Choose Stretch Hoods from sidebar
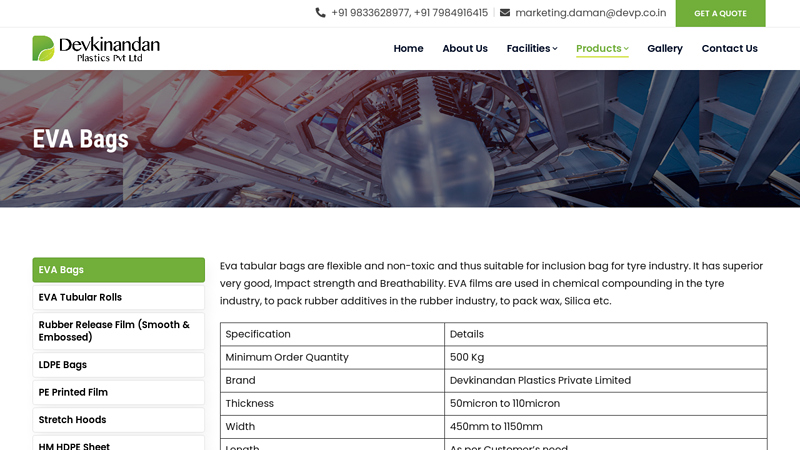The width and height of the screenshot is (800, 450). [118, 420]
